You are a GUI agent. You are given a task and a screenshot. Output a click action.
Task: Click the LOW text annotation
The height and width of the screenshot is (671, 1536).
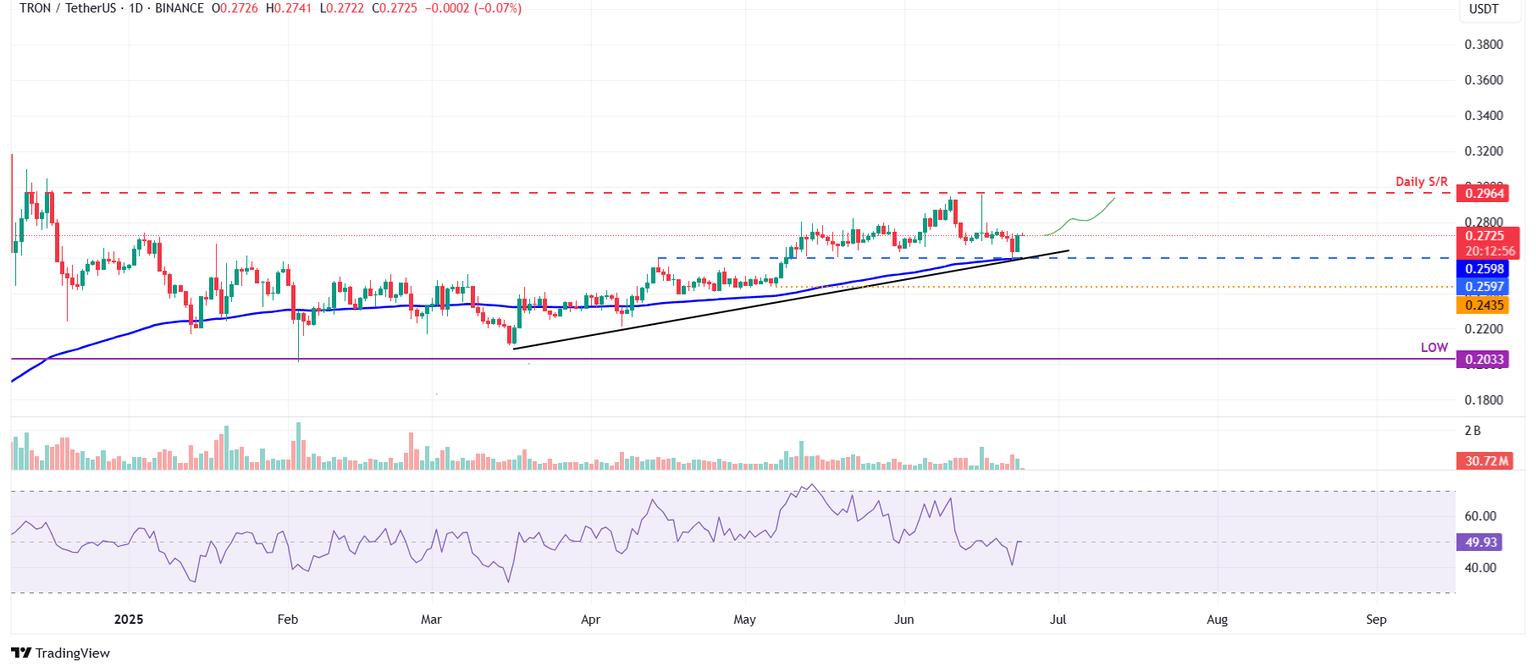point(1434,347)
